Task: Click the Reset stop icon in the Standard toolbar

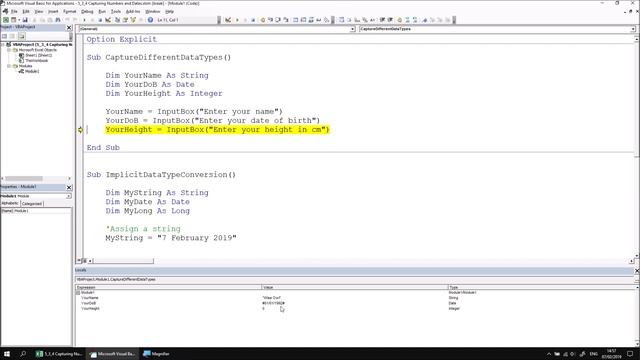Action: coord(100,20)
